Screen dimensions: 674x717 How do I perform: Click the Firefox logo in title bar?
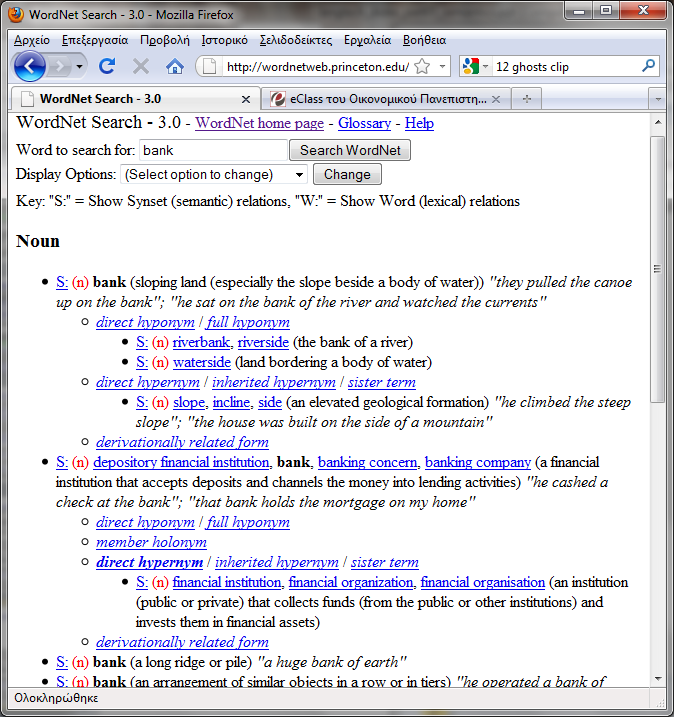(x=16, y=15)
